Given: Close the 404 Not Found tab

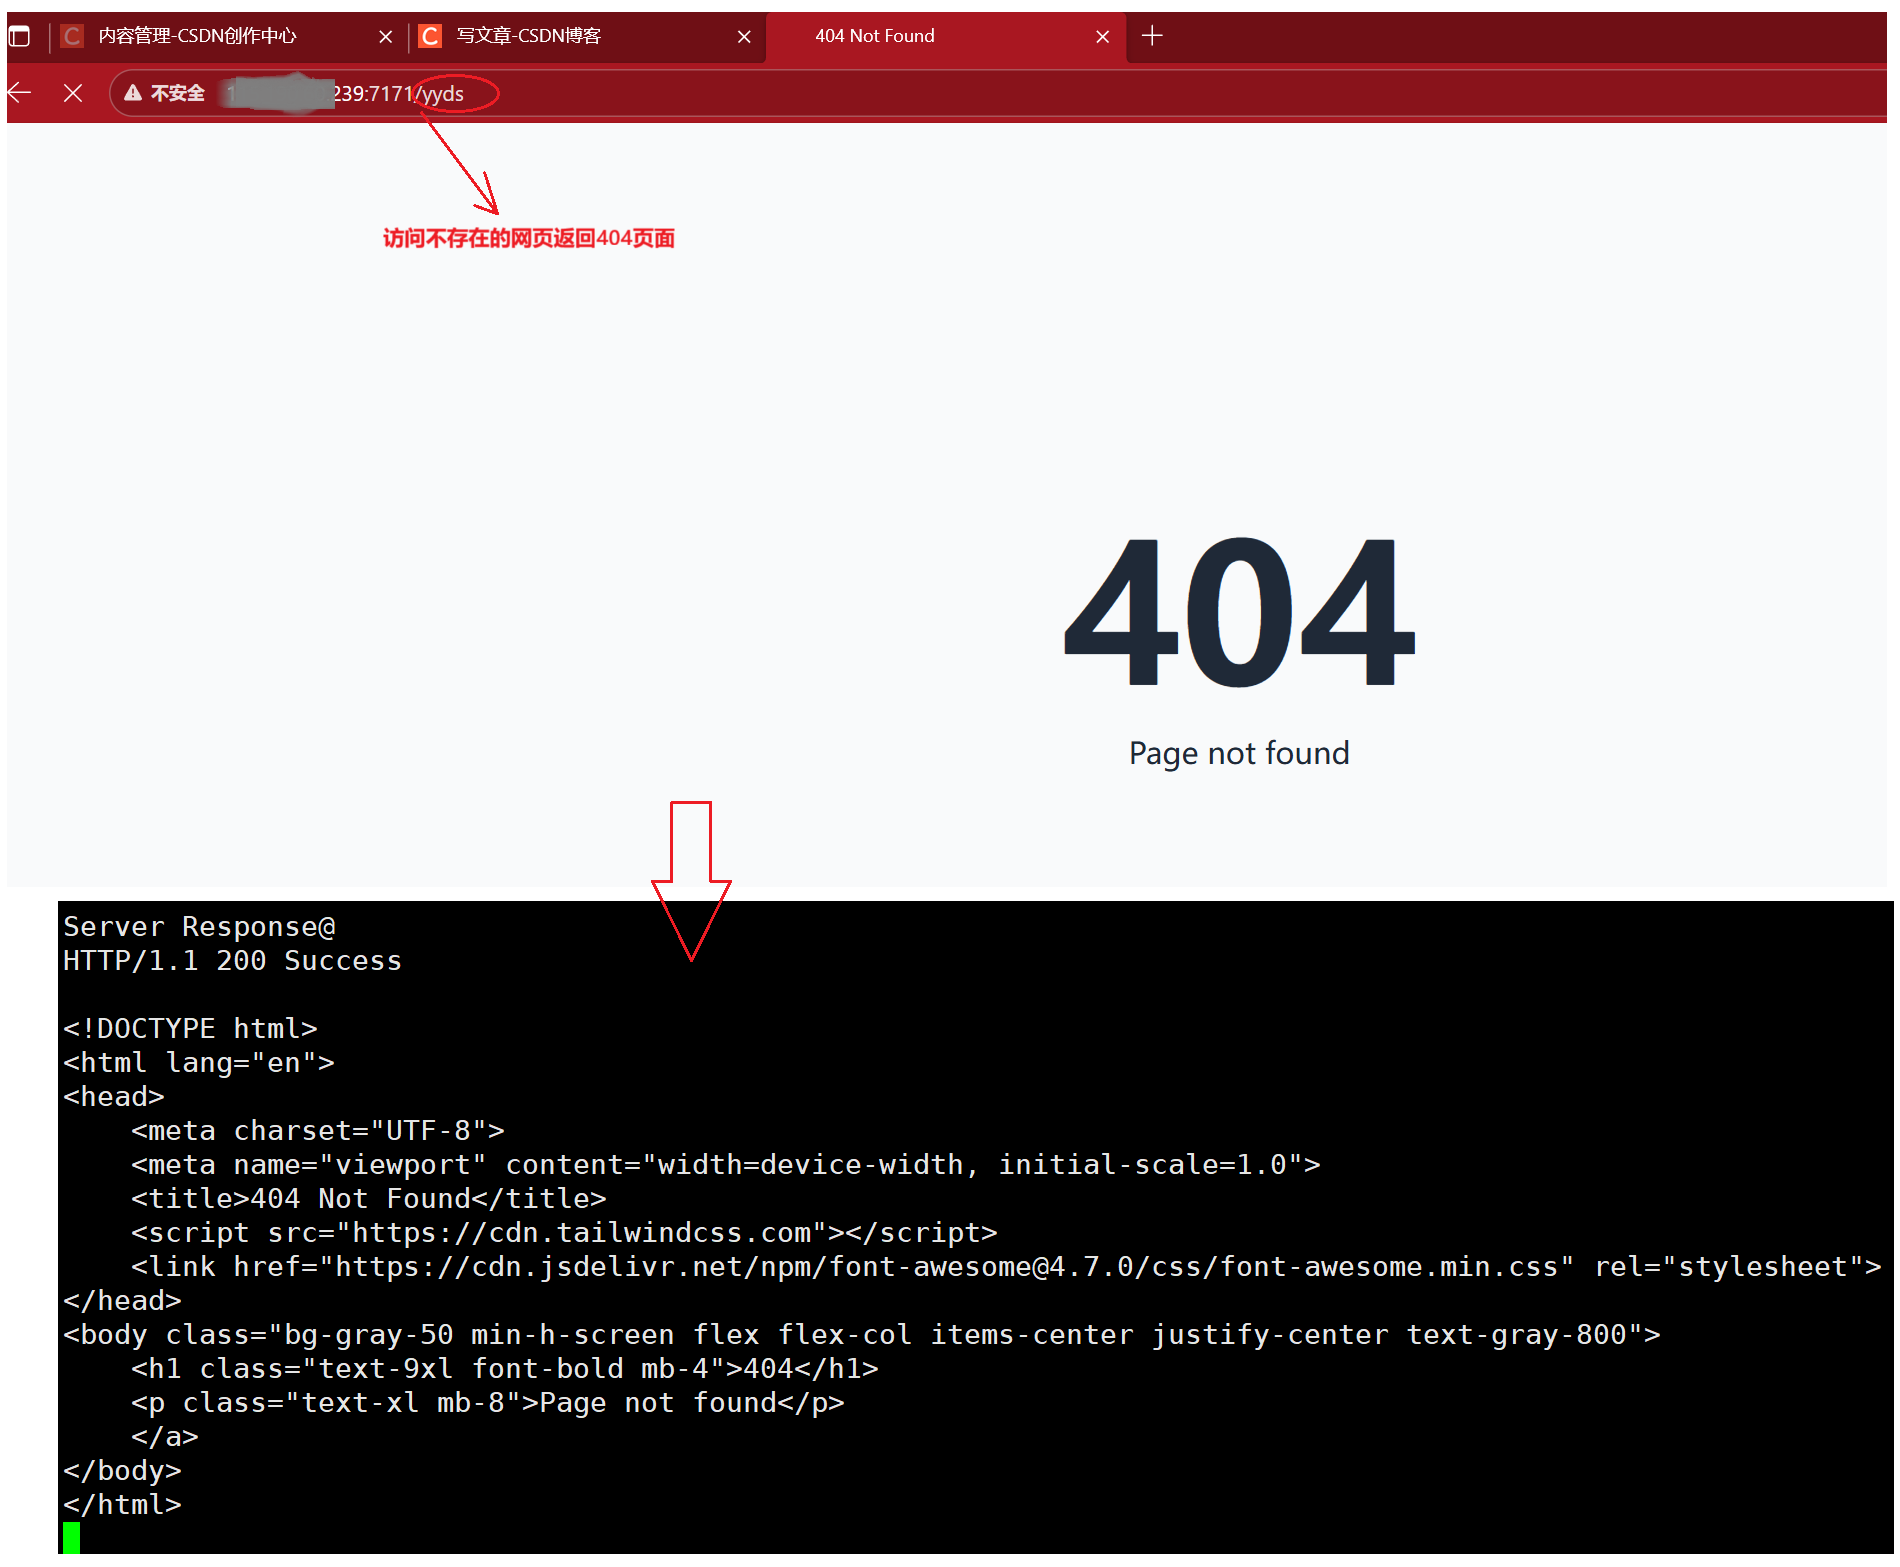Looking at the screenshot, I should [1103, 37].
